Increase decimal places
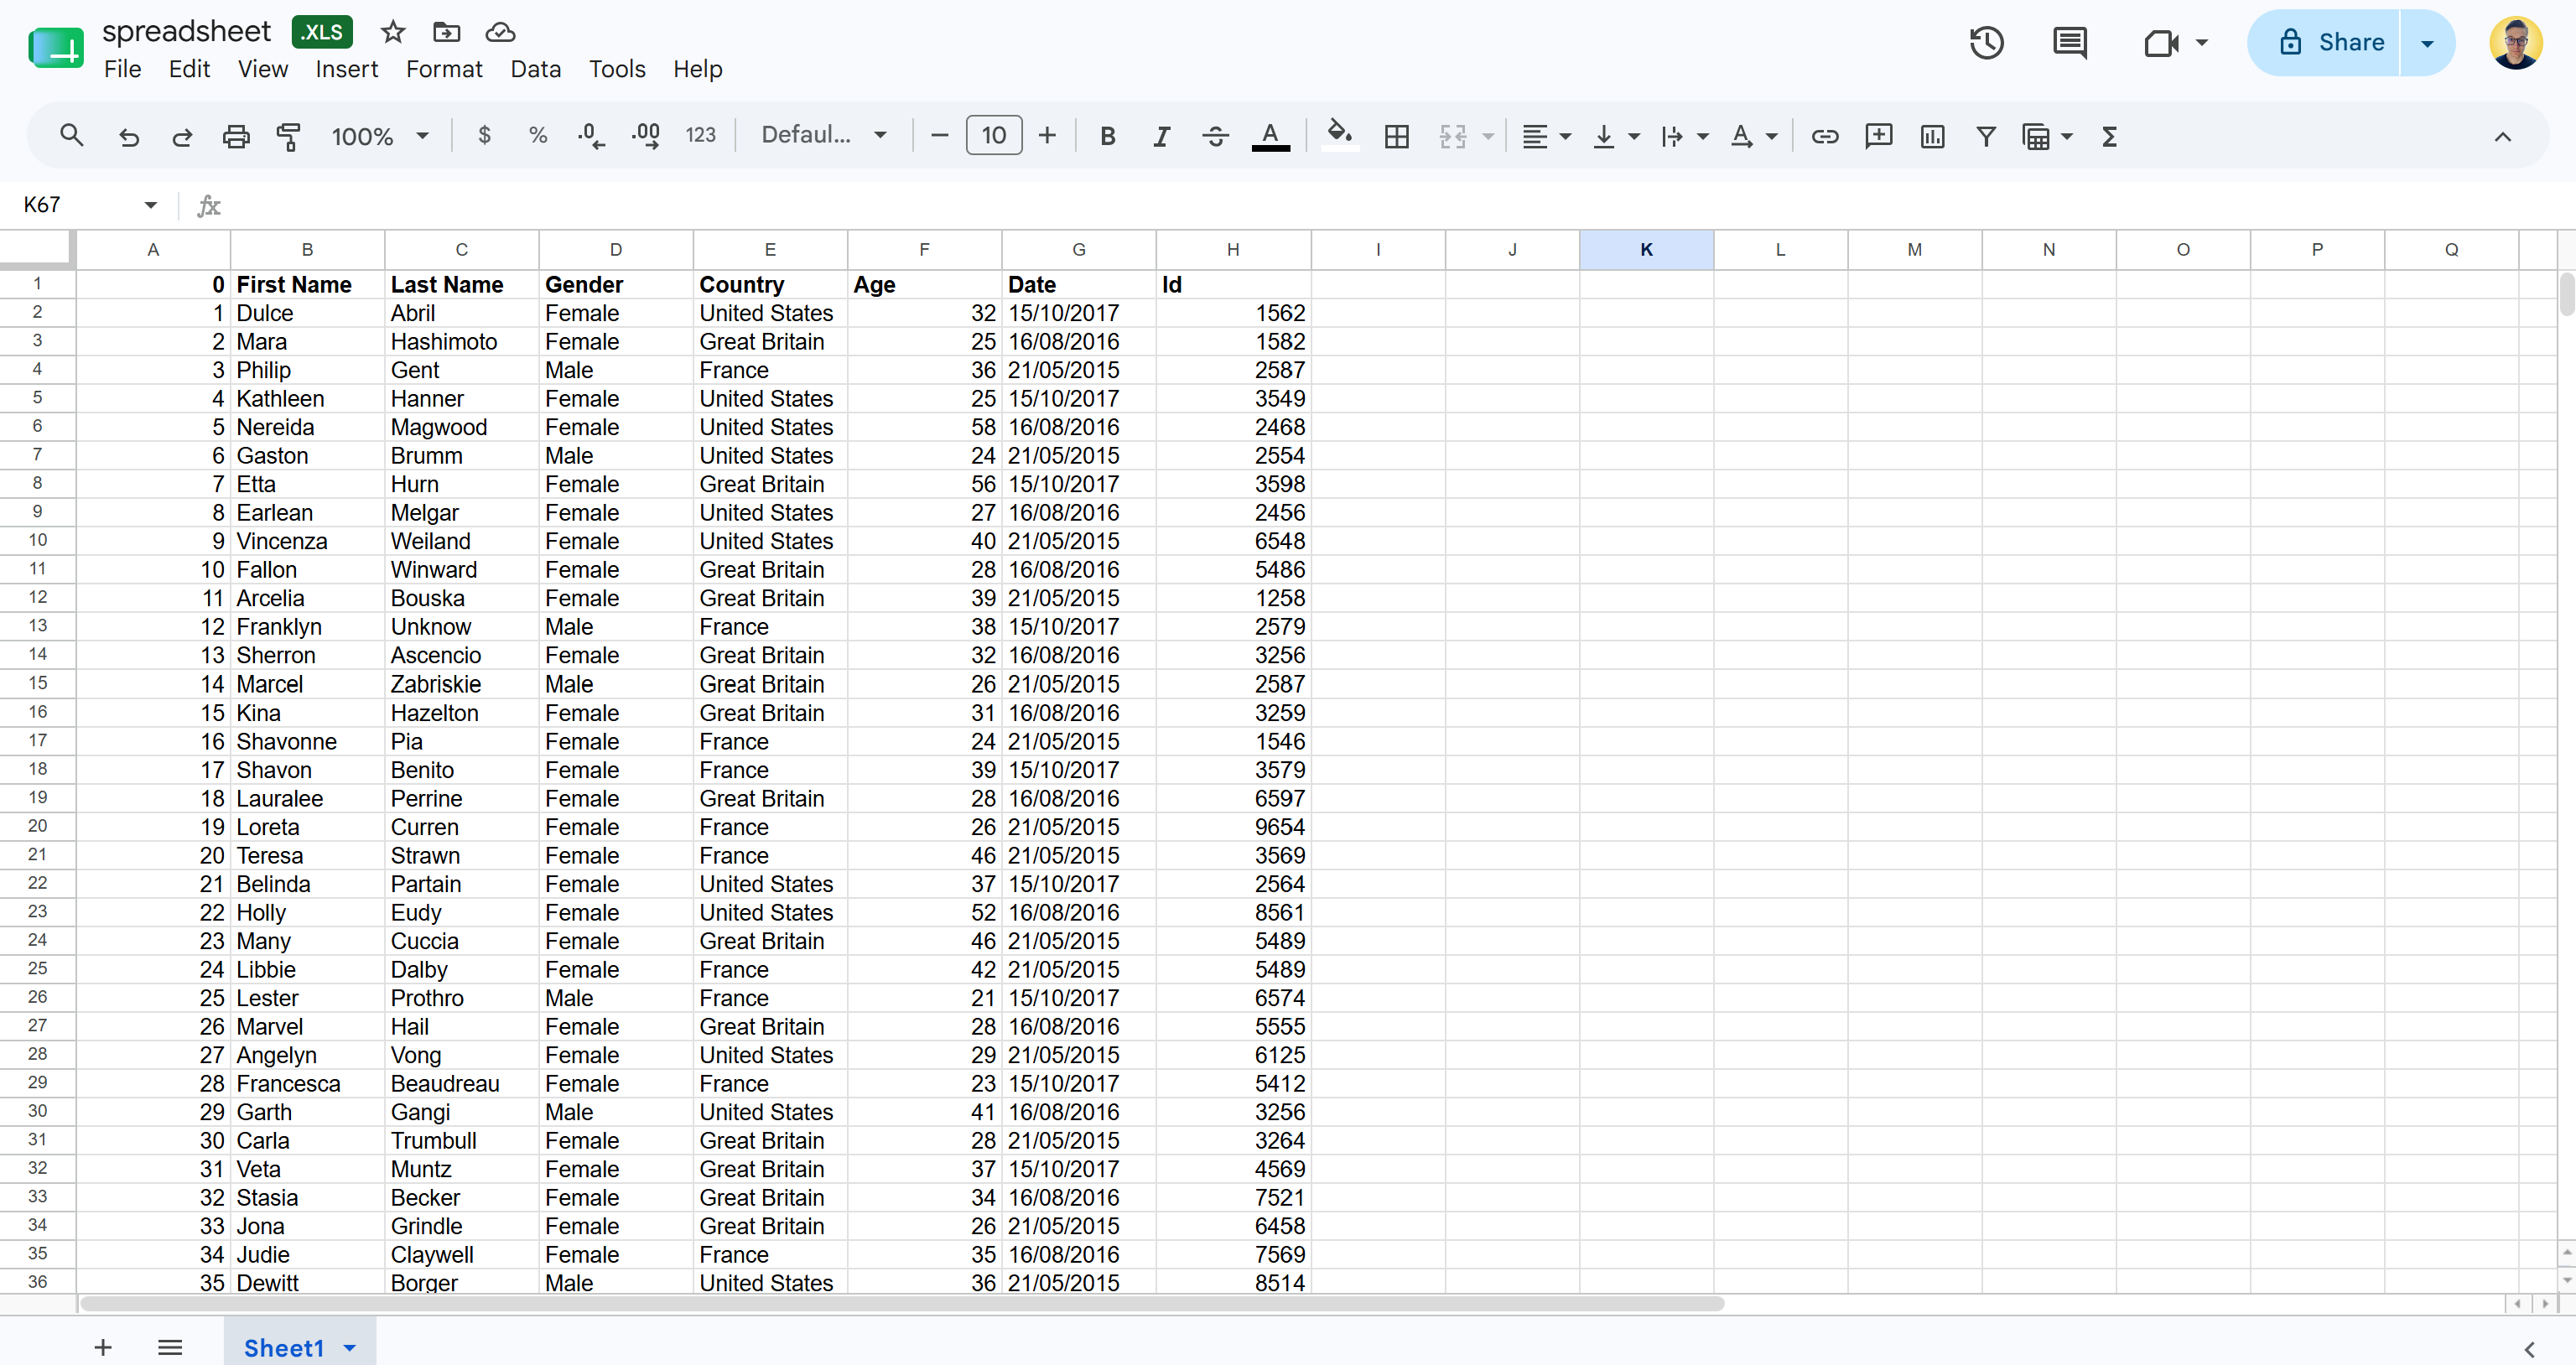2576x1365 pixels. [x=646, y=135]
